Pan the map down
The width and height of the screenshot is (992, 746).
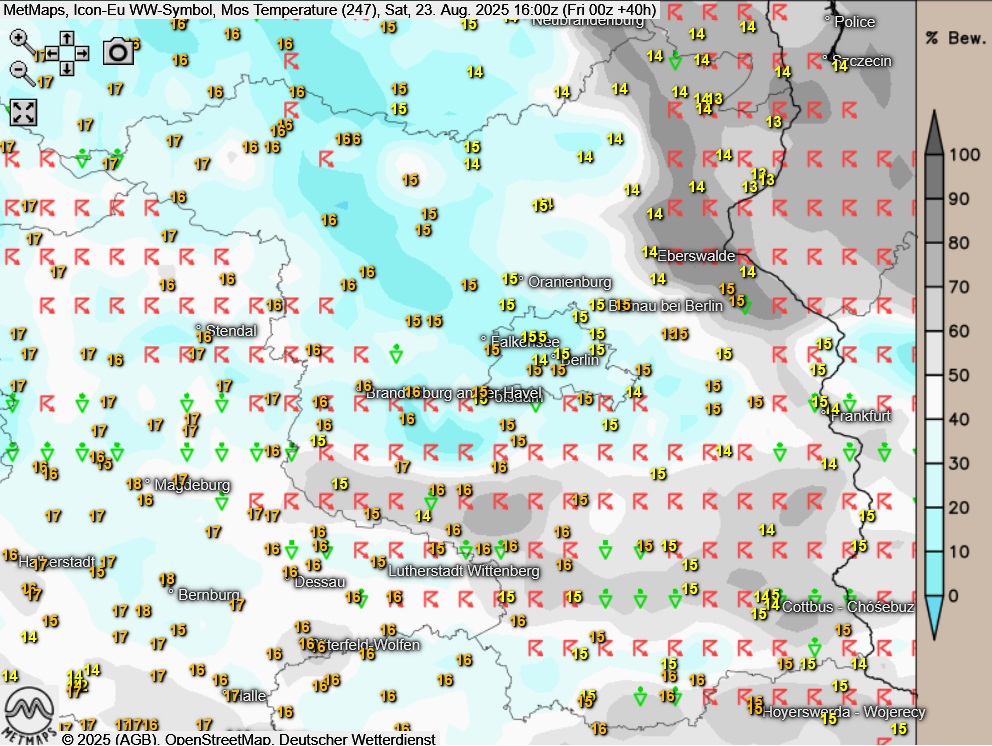tap(66, 68)
